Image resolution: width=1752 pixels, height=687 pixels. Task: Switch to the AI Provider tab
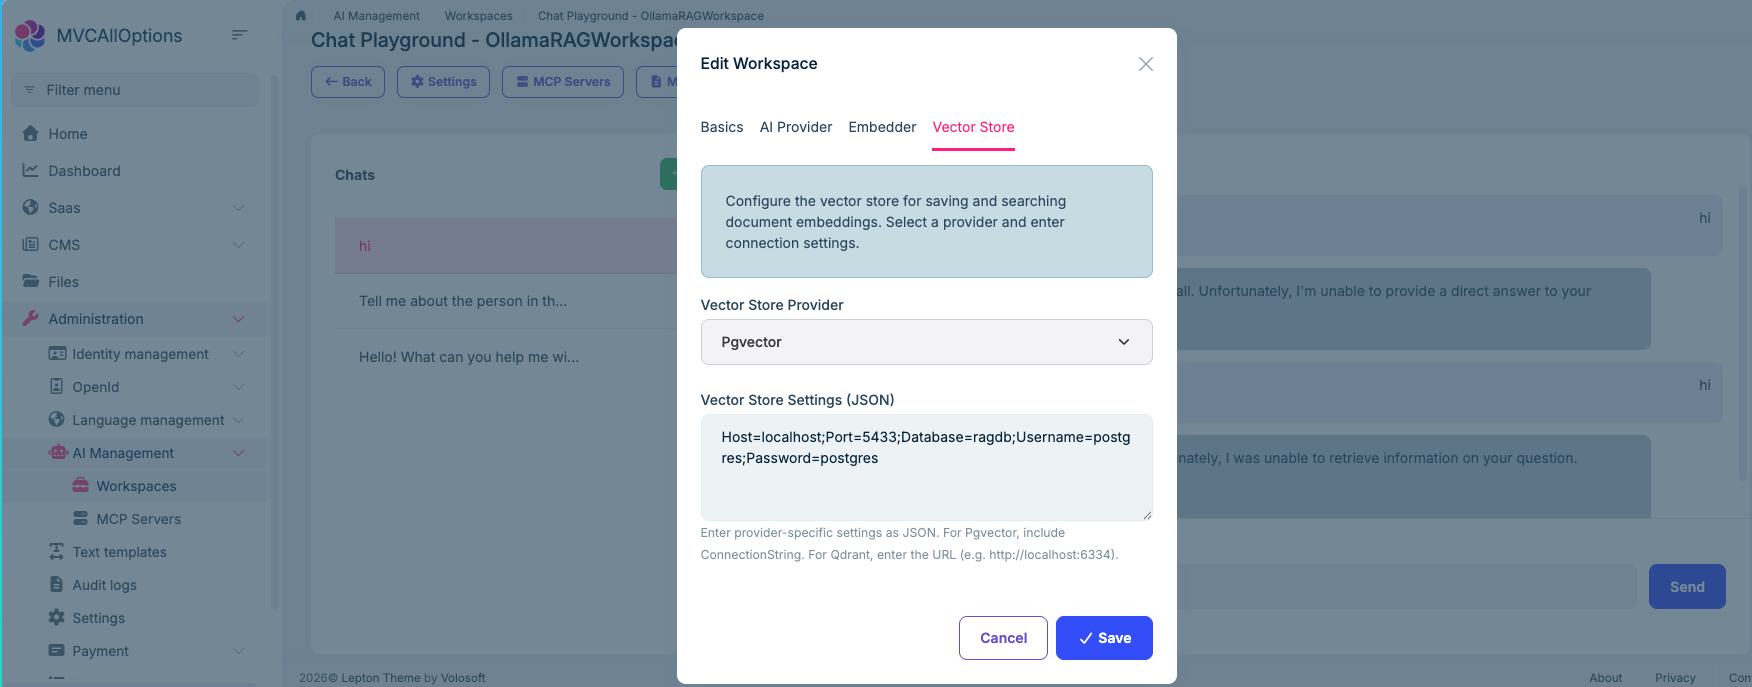[x=796, y=127]
